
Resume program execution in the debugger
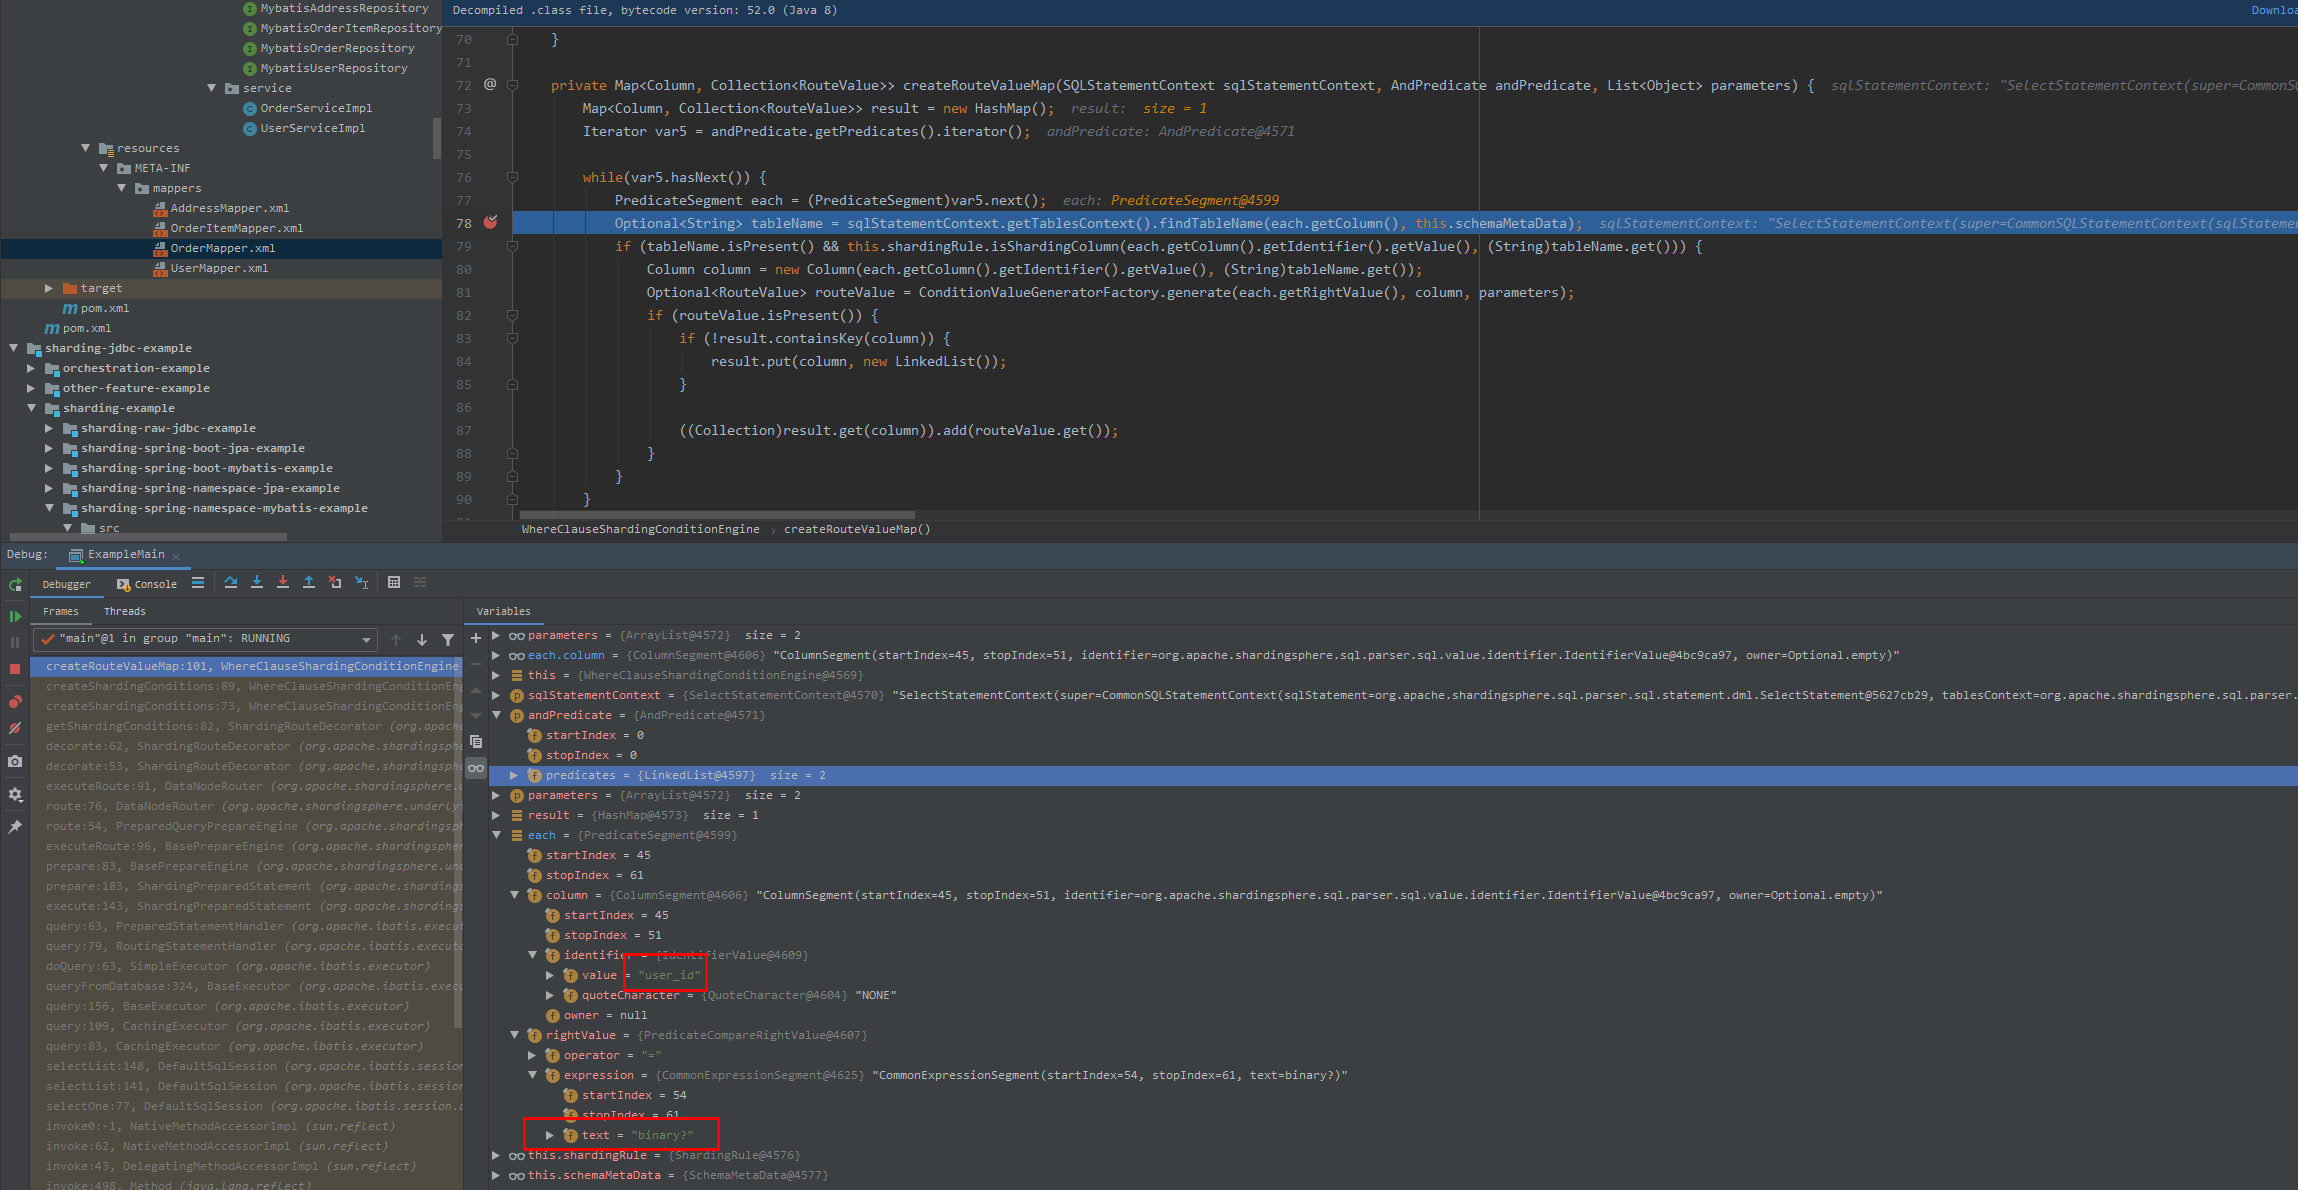pyautogui.click(x=15, y=616)
